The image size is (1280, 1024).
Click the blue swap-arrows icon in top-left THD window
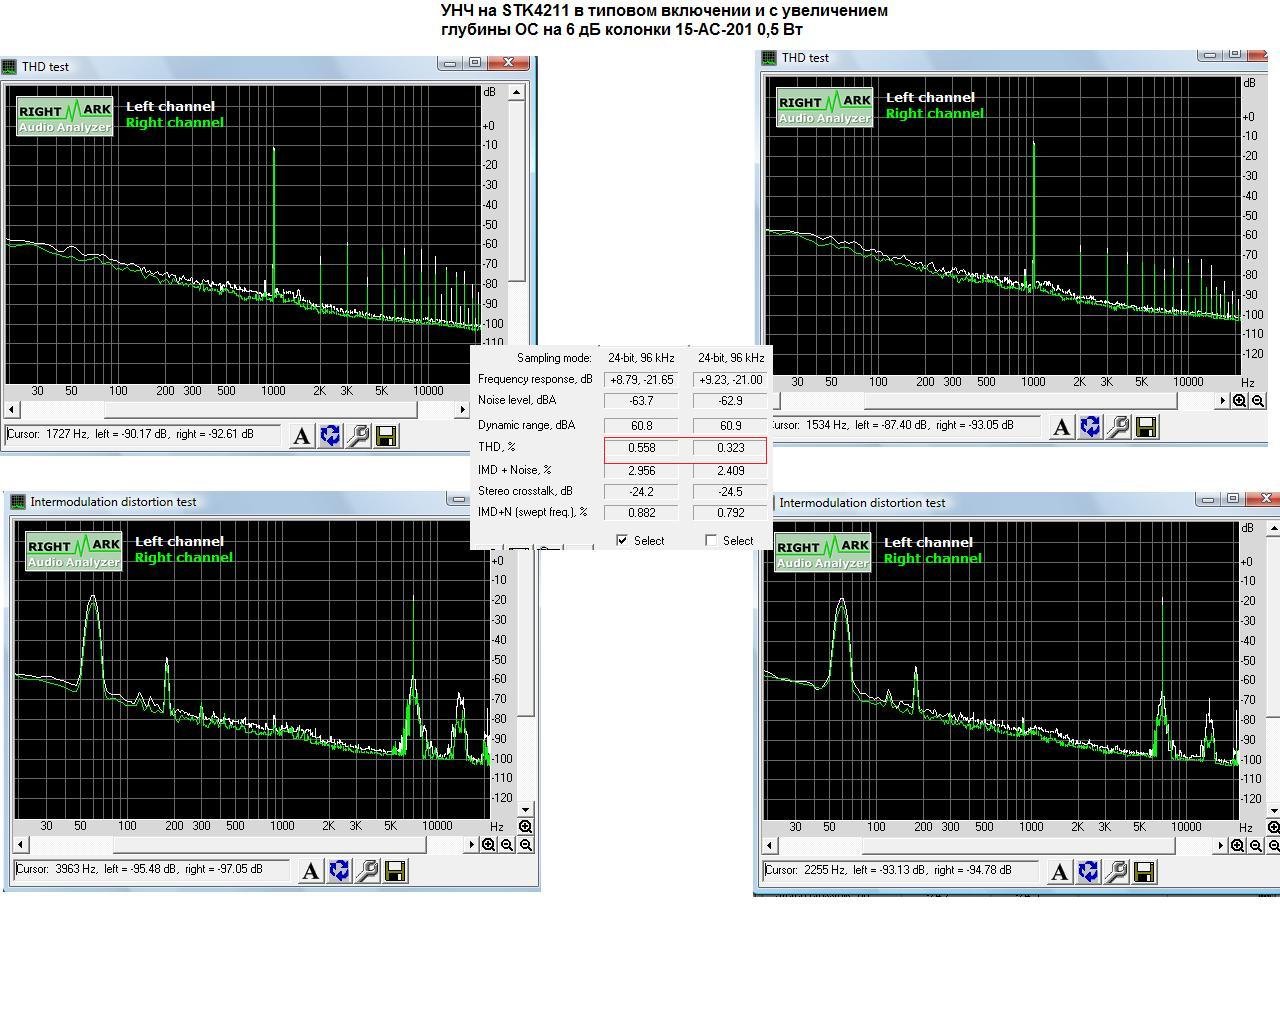330,436
